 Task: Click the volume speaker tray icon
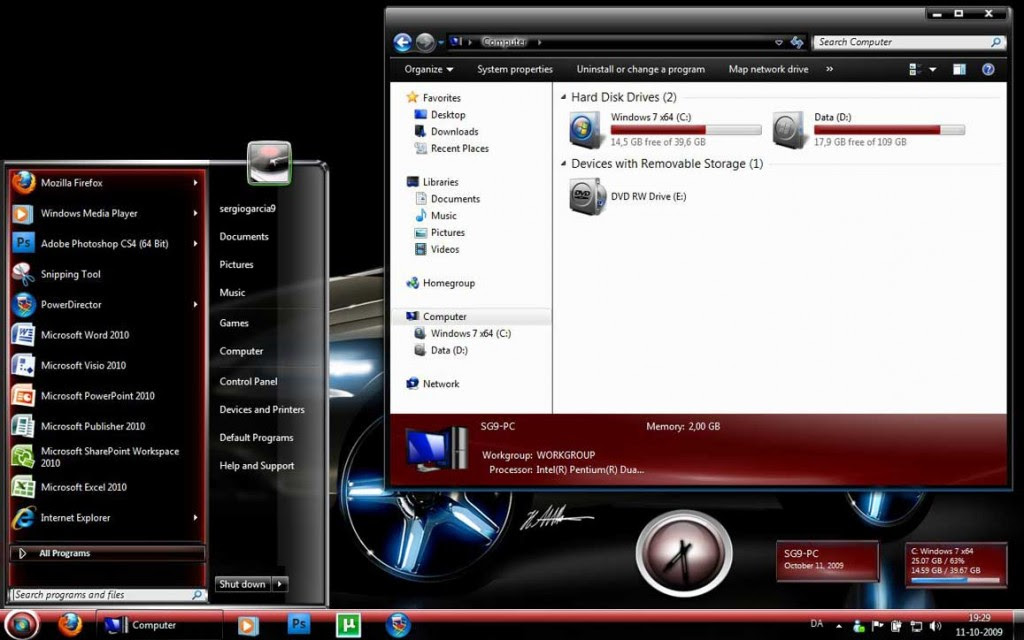(x=935, y=626)
